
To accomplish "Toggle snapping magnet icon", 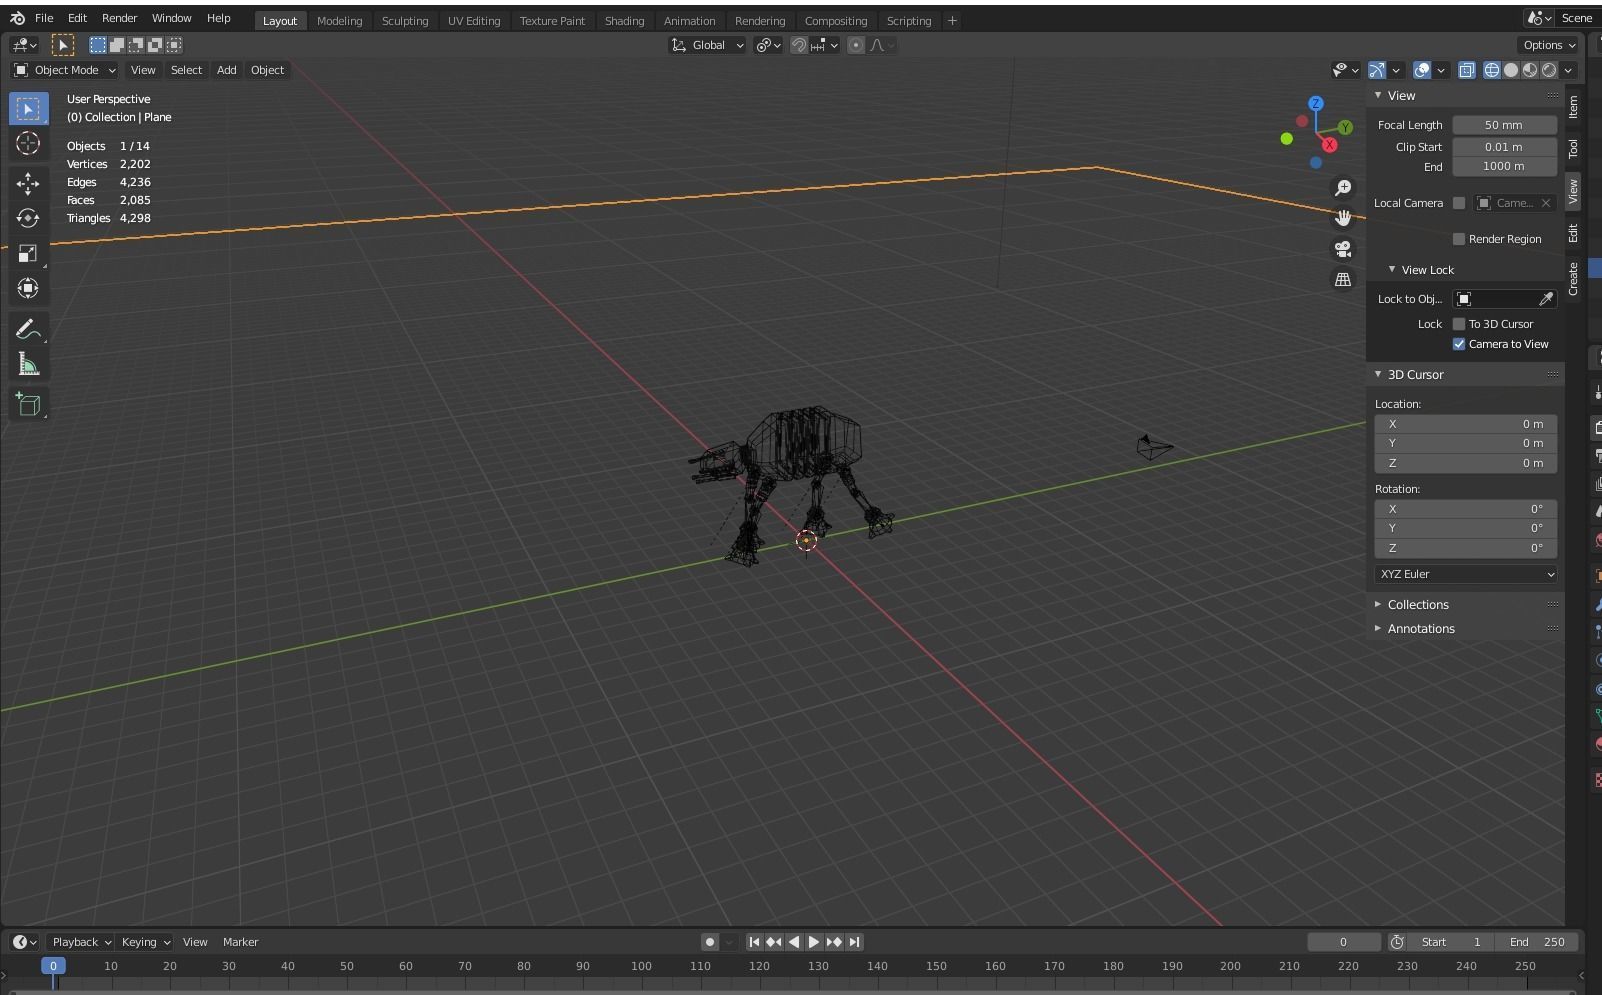I will tap(799, 45).
